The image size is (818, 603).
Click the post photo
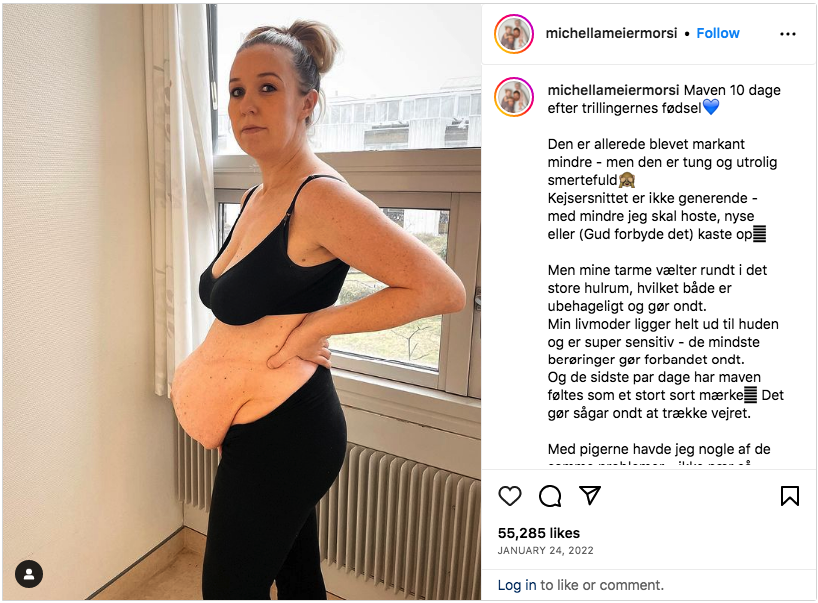pyautogui.click(x=242, y=302)
